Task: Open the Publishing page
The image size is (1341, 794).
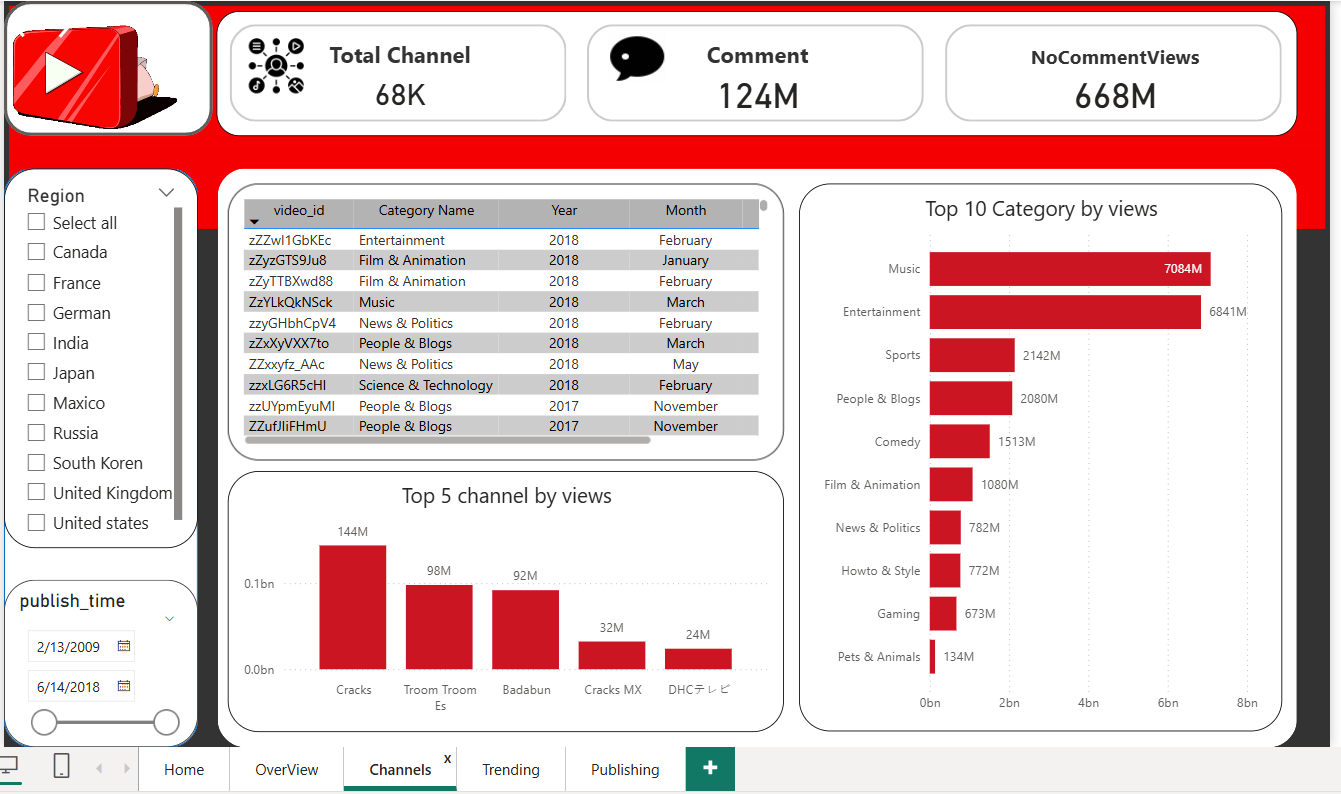Action: pos(624,769)
